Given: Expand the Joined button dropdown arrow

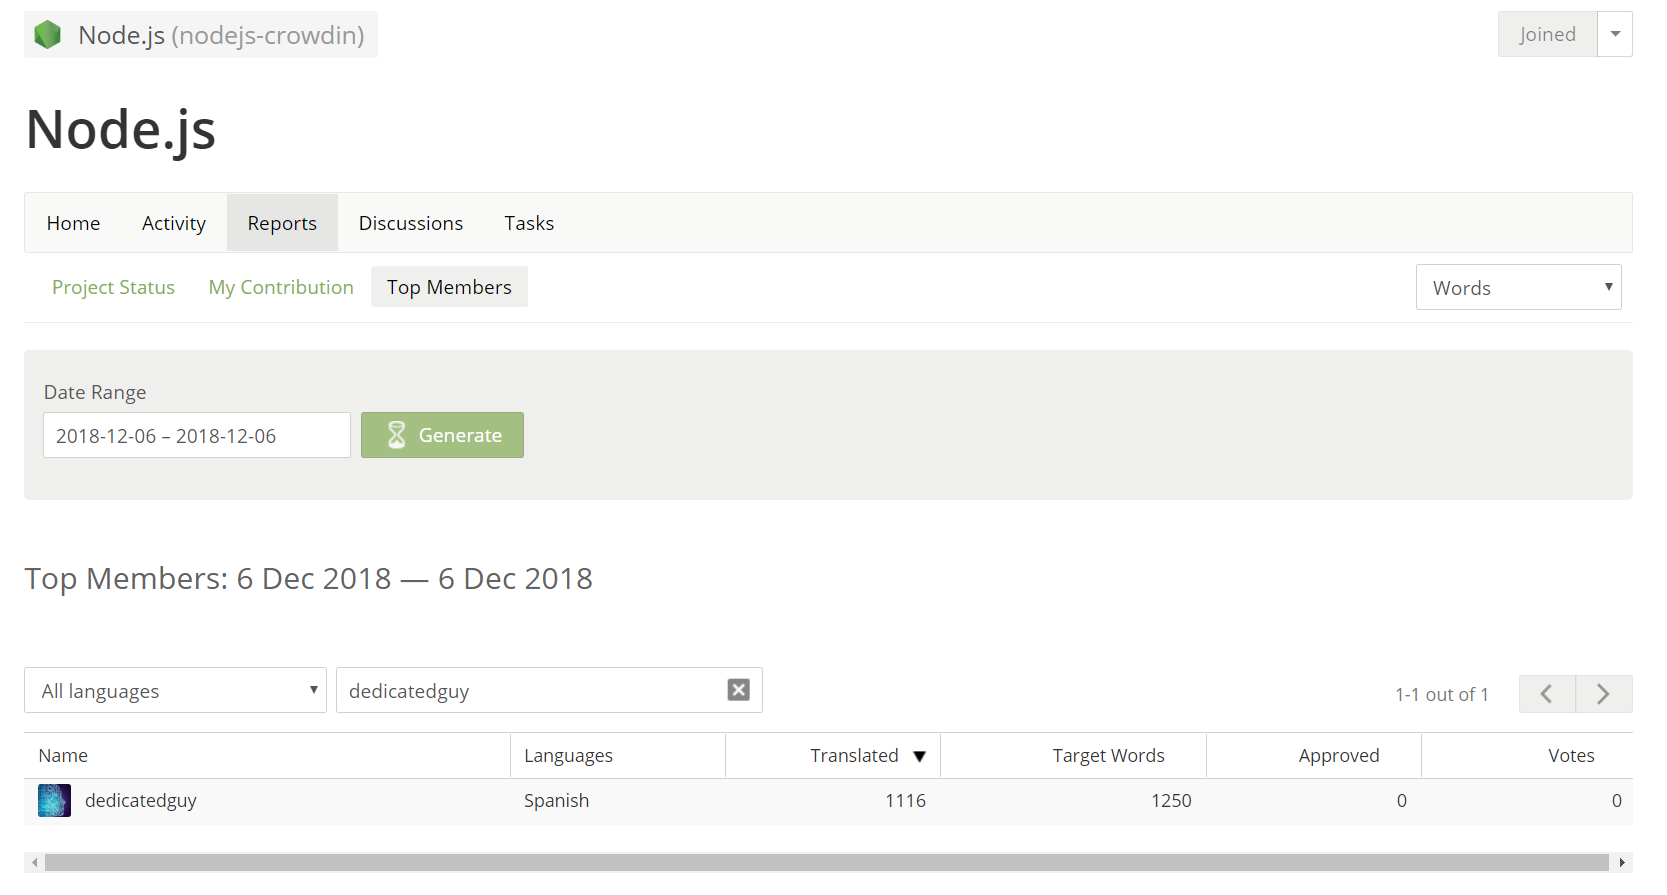Looking at the screenshot, I should click(1615, 34).
